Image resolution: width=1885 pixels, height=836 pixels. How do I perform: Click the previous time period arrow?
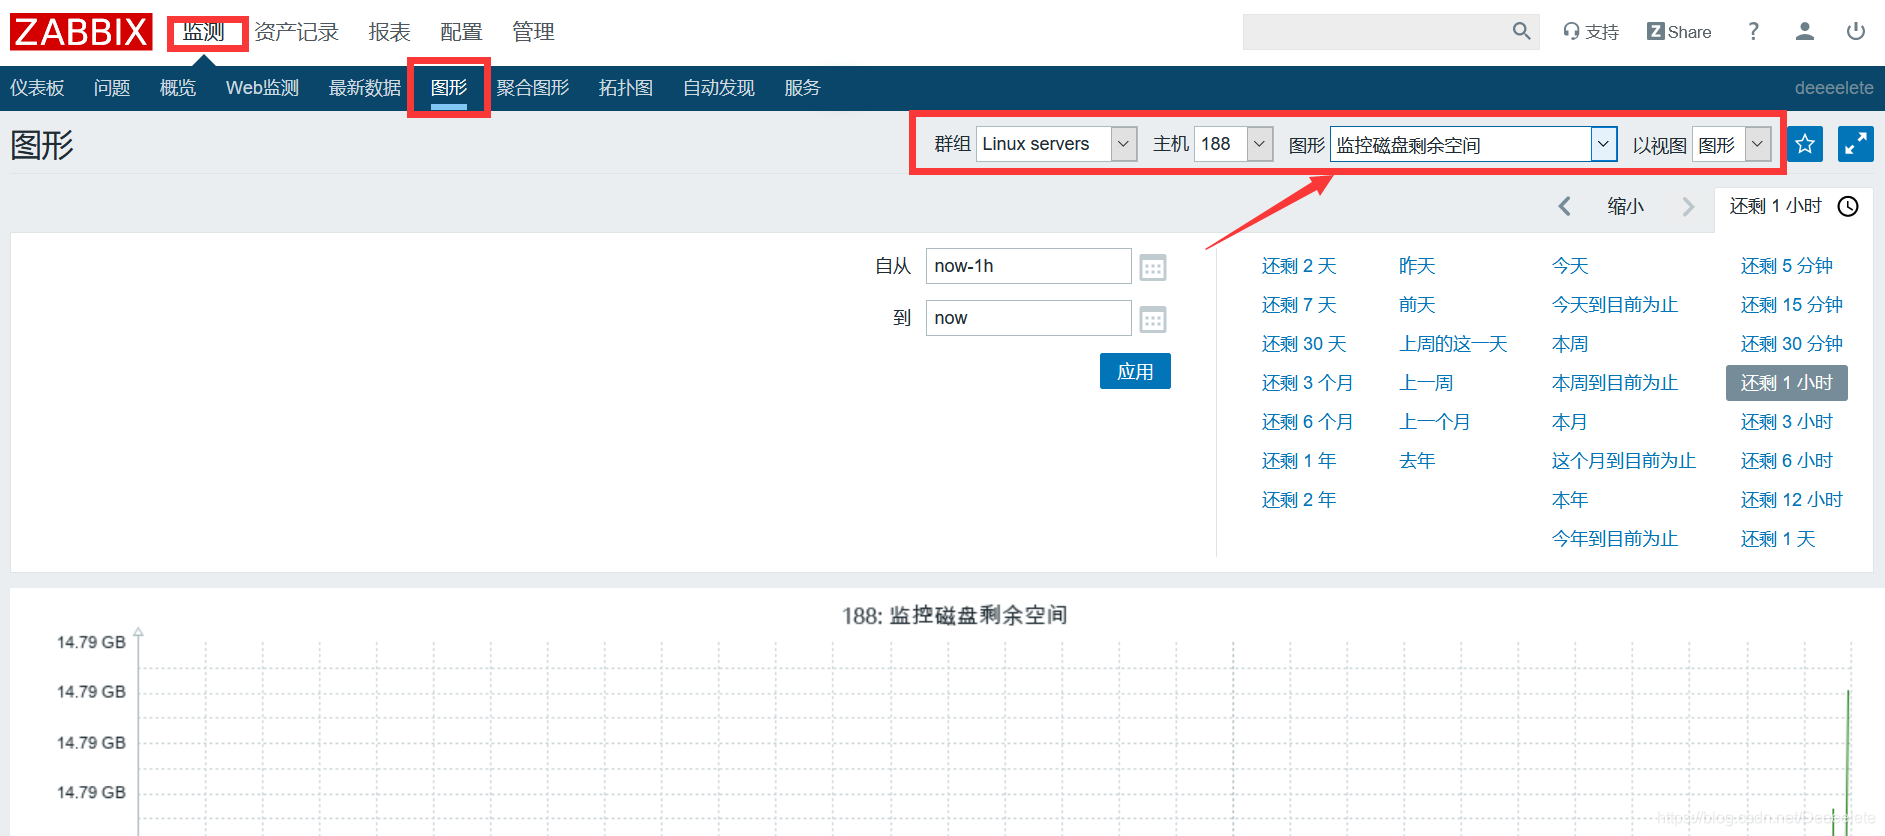coord(1565,206)
